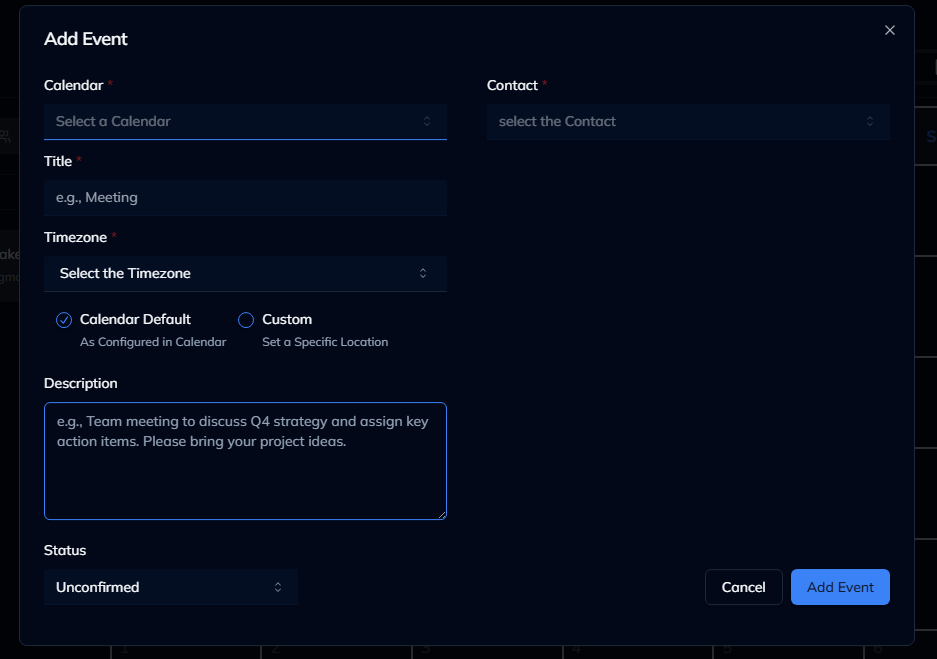The width and height of the screenshot is (937, 659).
Task: Close the Add Event dialog
Action: point(889,30)
